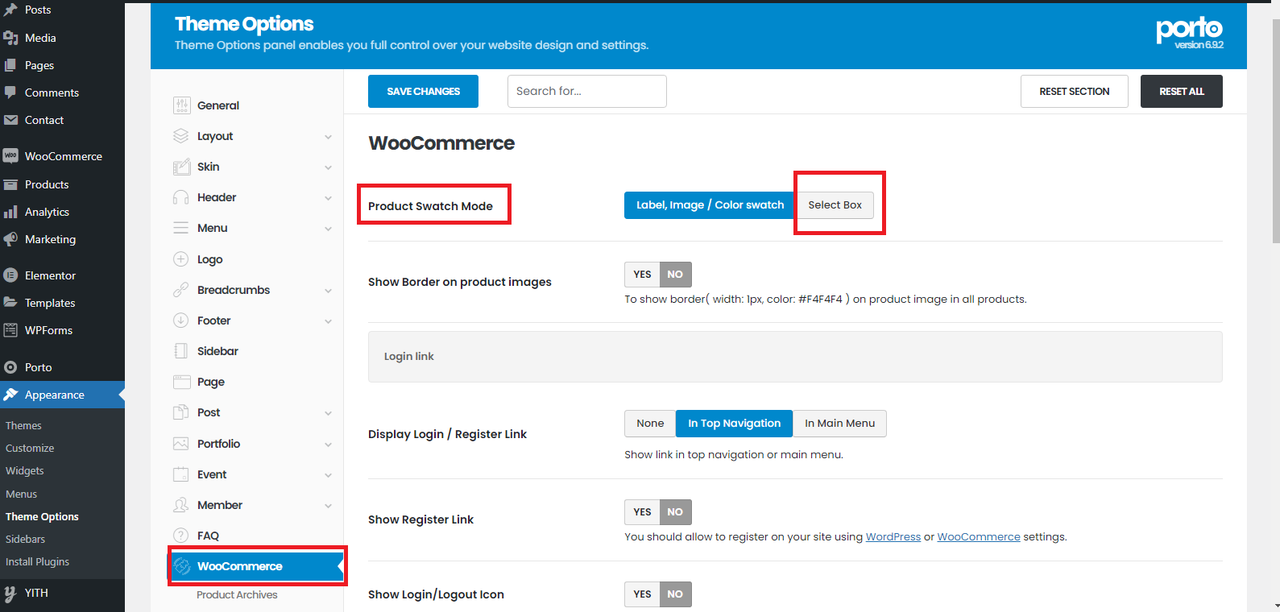
Task: Click the Skin paint icon
Action: point(181,167)
